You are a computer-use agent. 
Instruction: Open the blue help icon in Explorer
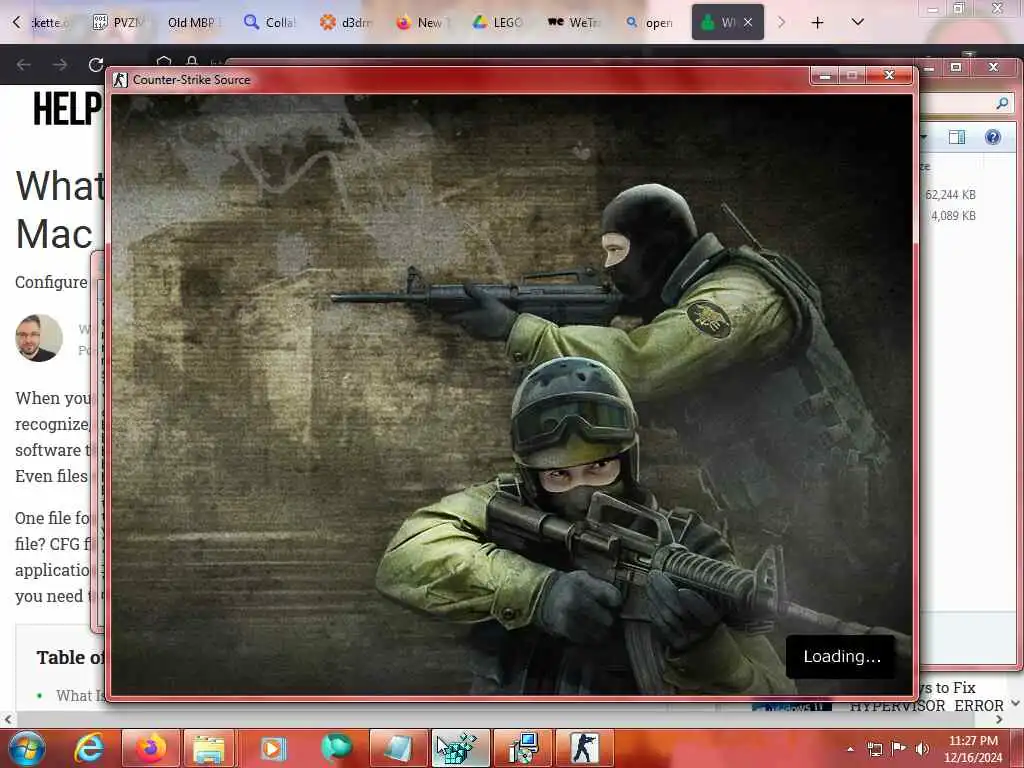(x=993, y=137)
